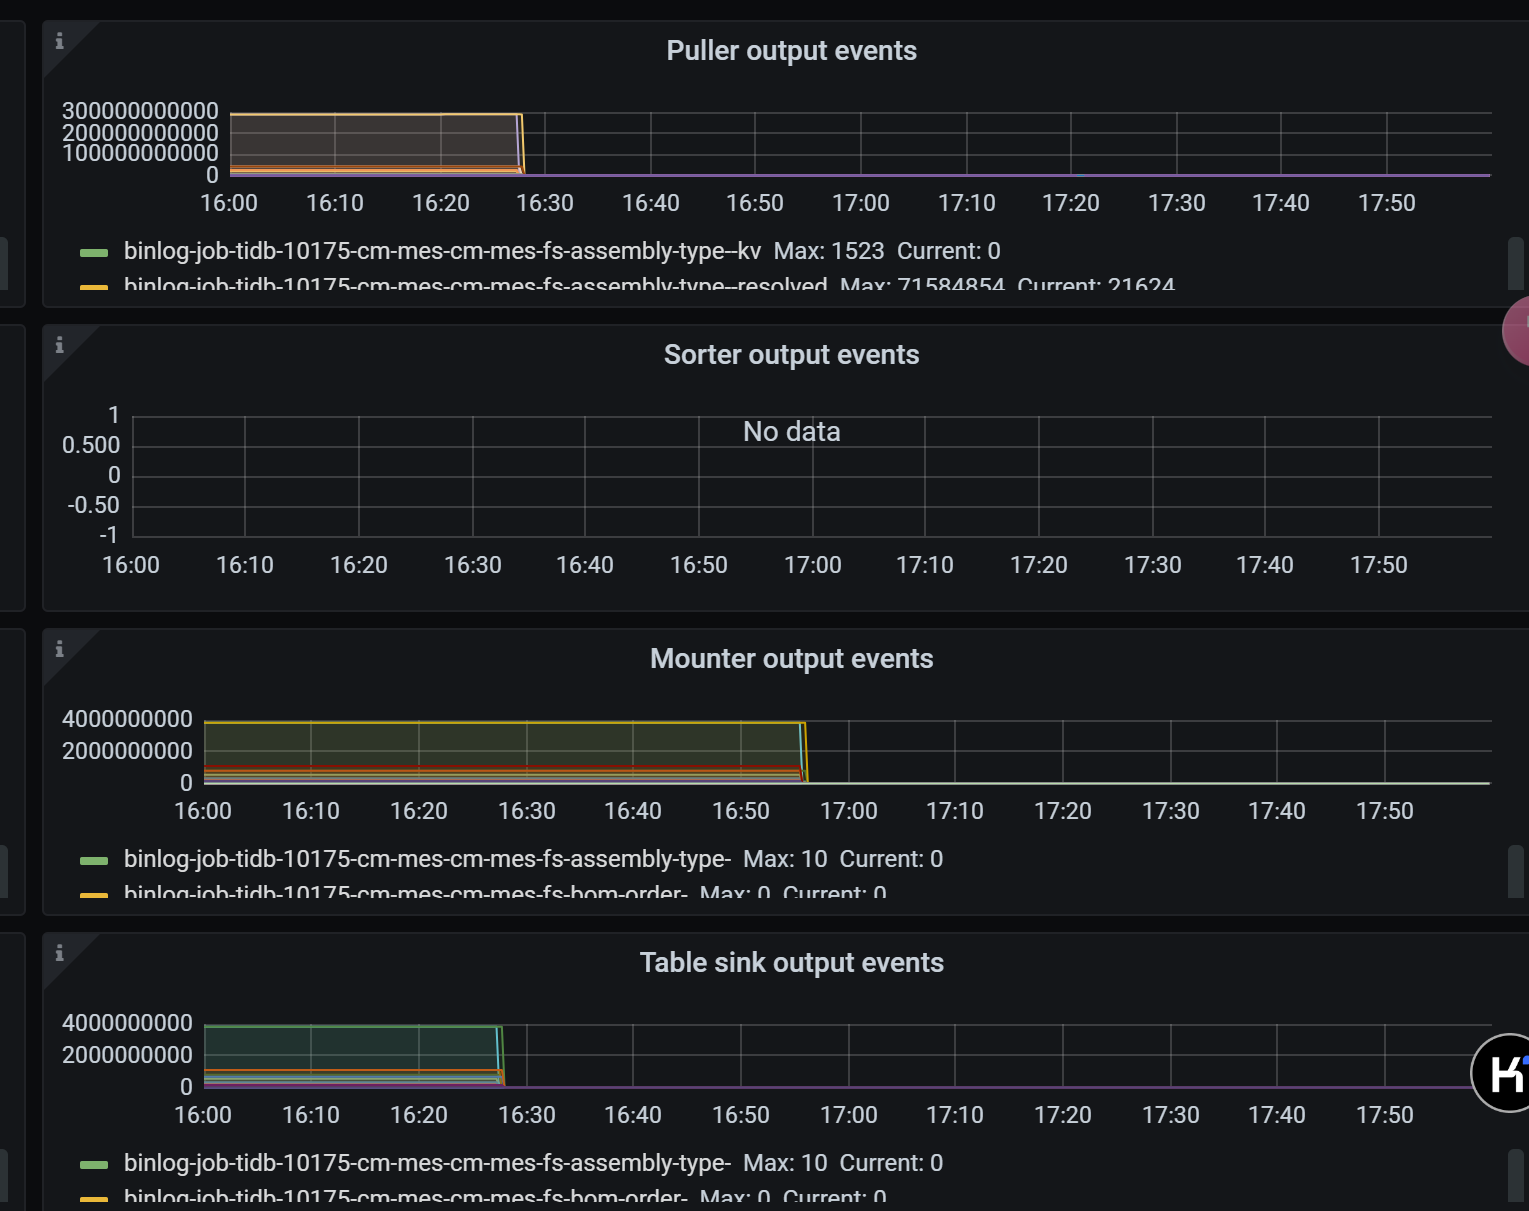Screen dimensions: 1529x1211
Task: Click the info icon on Puller output events panel
Action: [x=60, y=41]
